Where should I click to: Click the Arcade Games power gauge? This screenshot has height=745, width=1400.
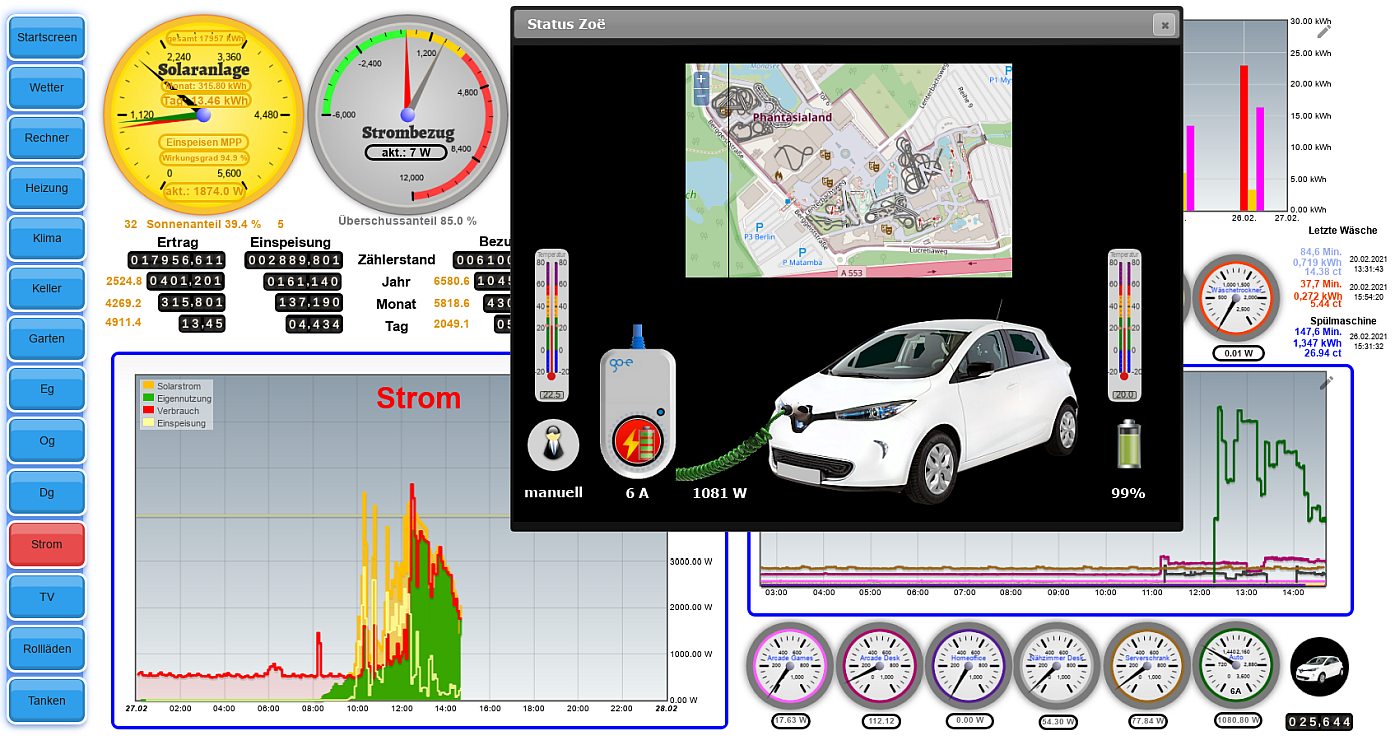point(789,666)
